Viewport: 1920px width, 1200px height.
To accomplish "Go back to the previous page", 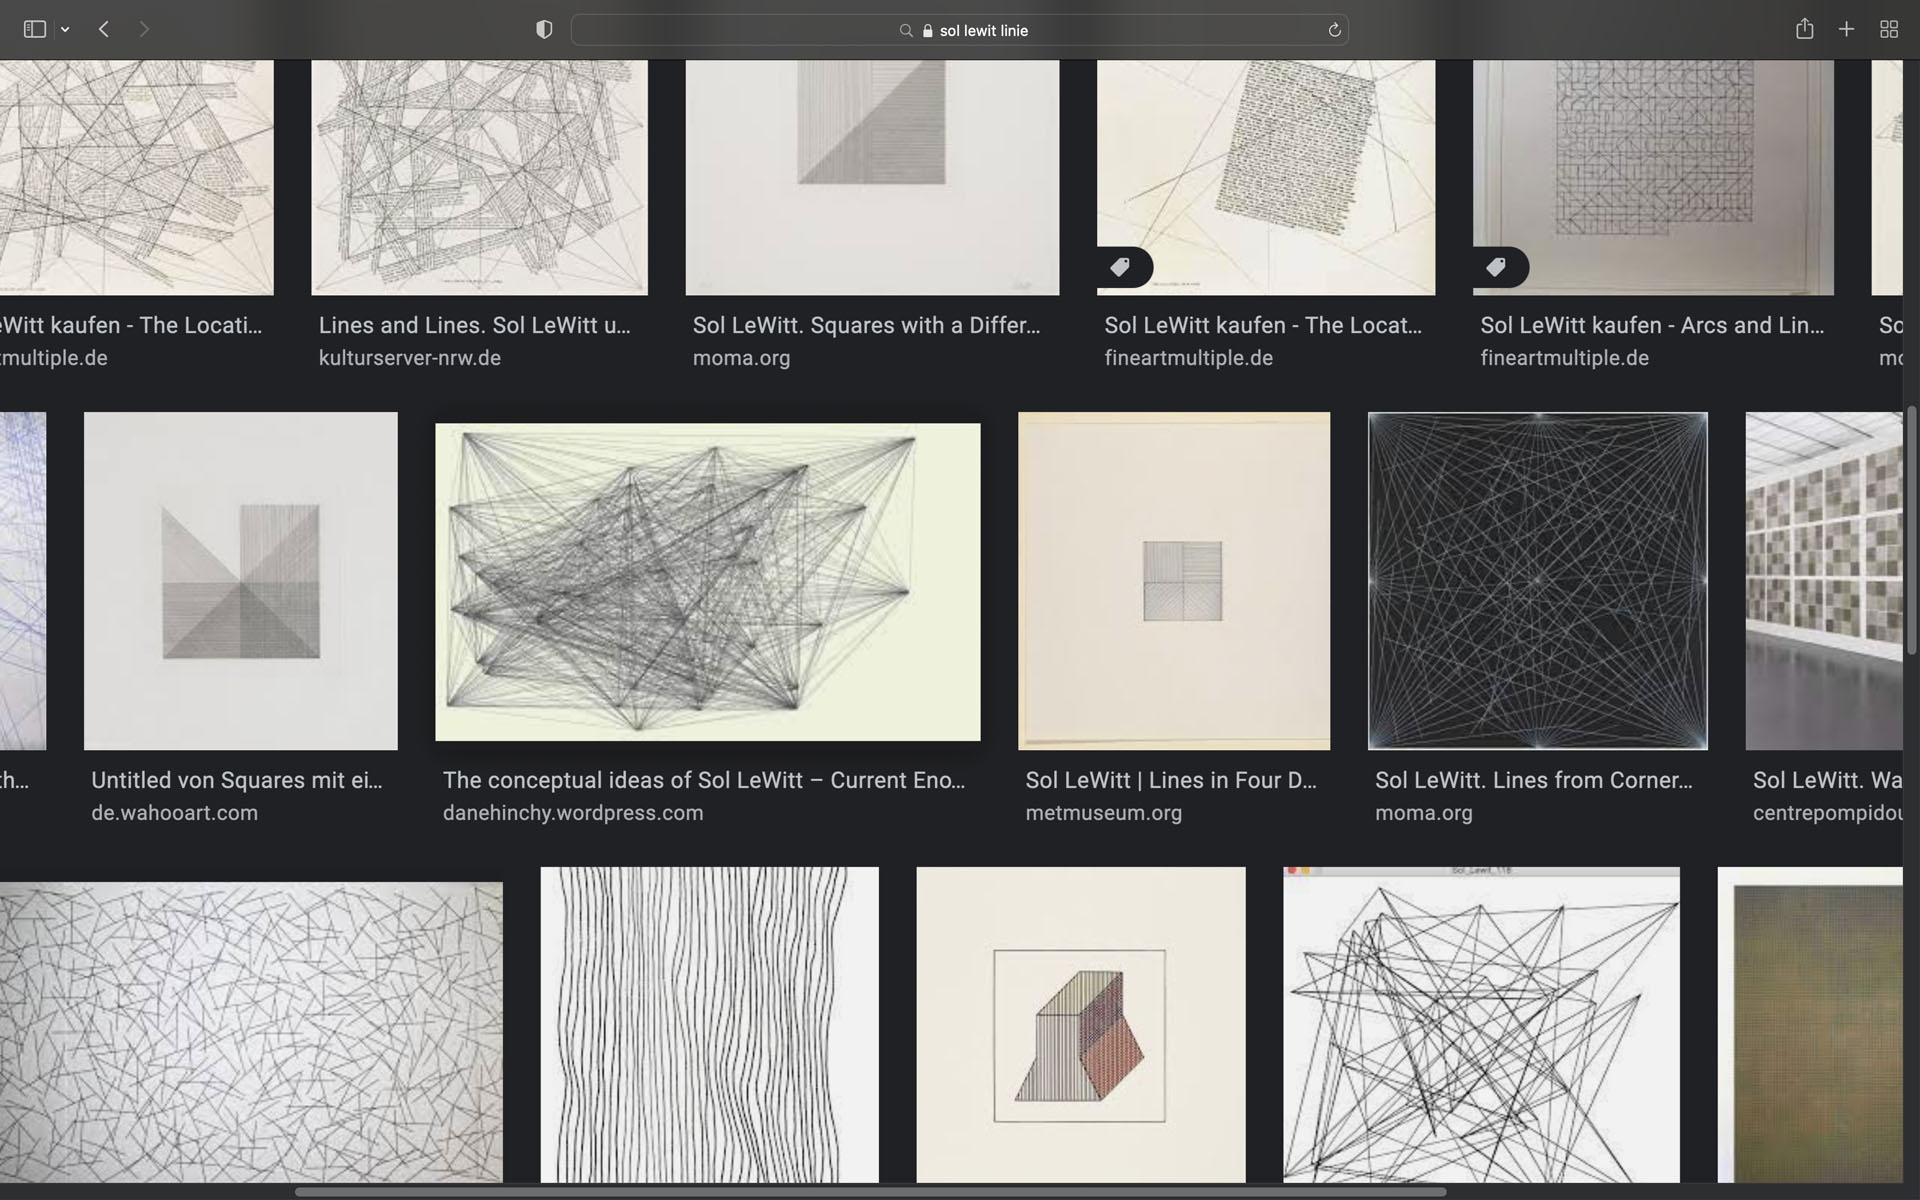I will pyautogui.click(x=104, y=30).
